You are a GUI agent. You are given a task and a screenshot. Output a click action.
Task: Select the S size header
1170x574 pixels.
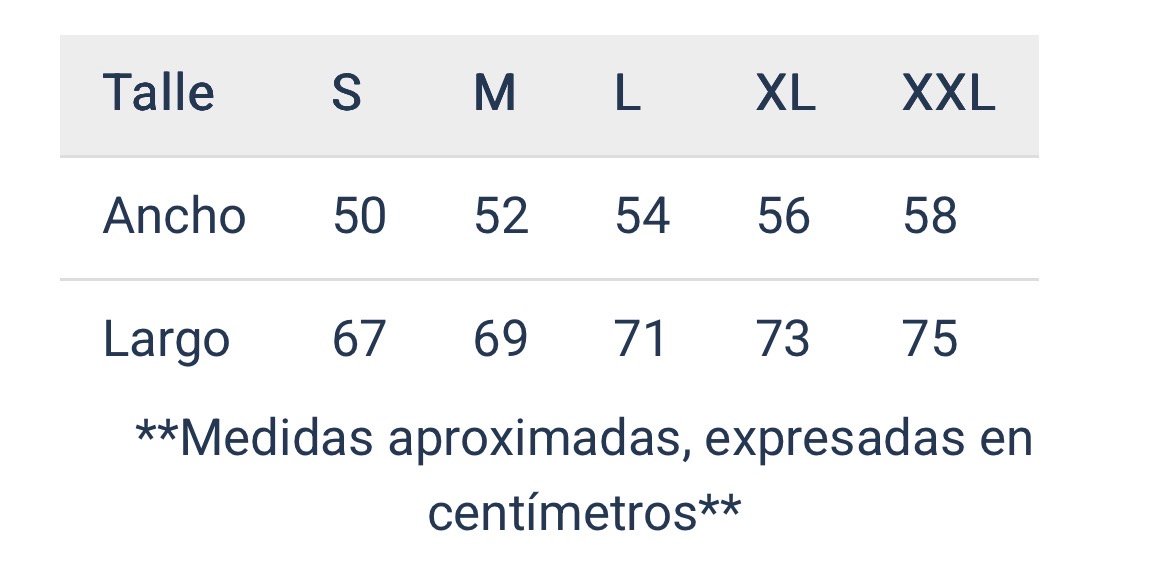point(346,94)
